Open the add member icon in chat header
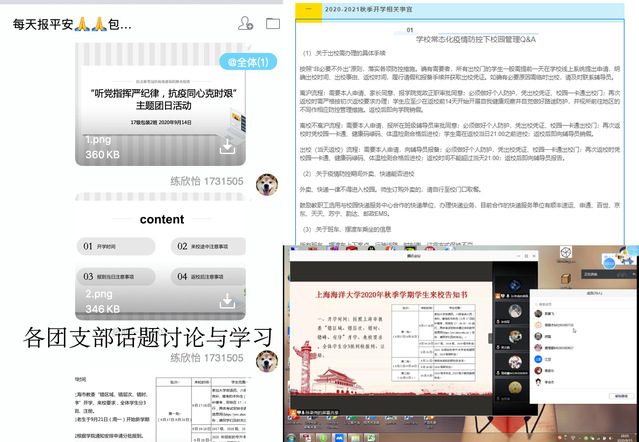639x442 pixels. click(246, 23)
